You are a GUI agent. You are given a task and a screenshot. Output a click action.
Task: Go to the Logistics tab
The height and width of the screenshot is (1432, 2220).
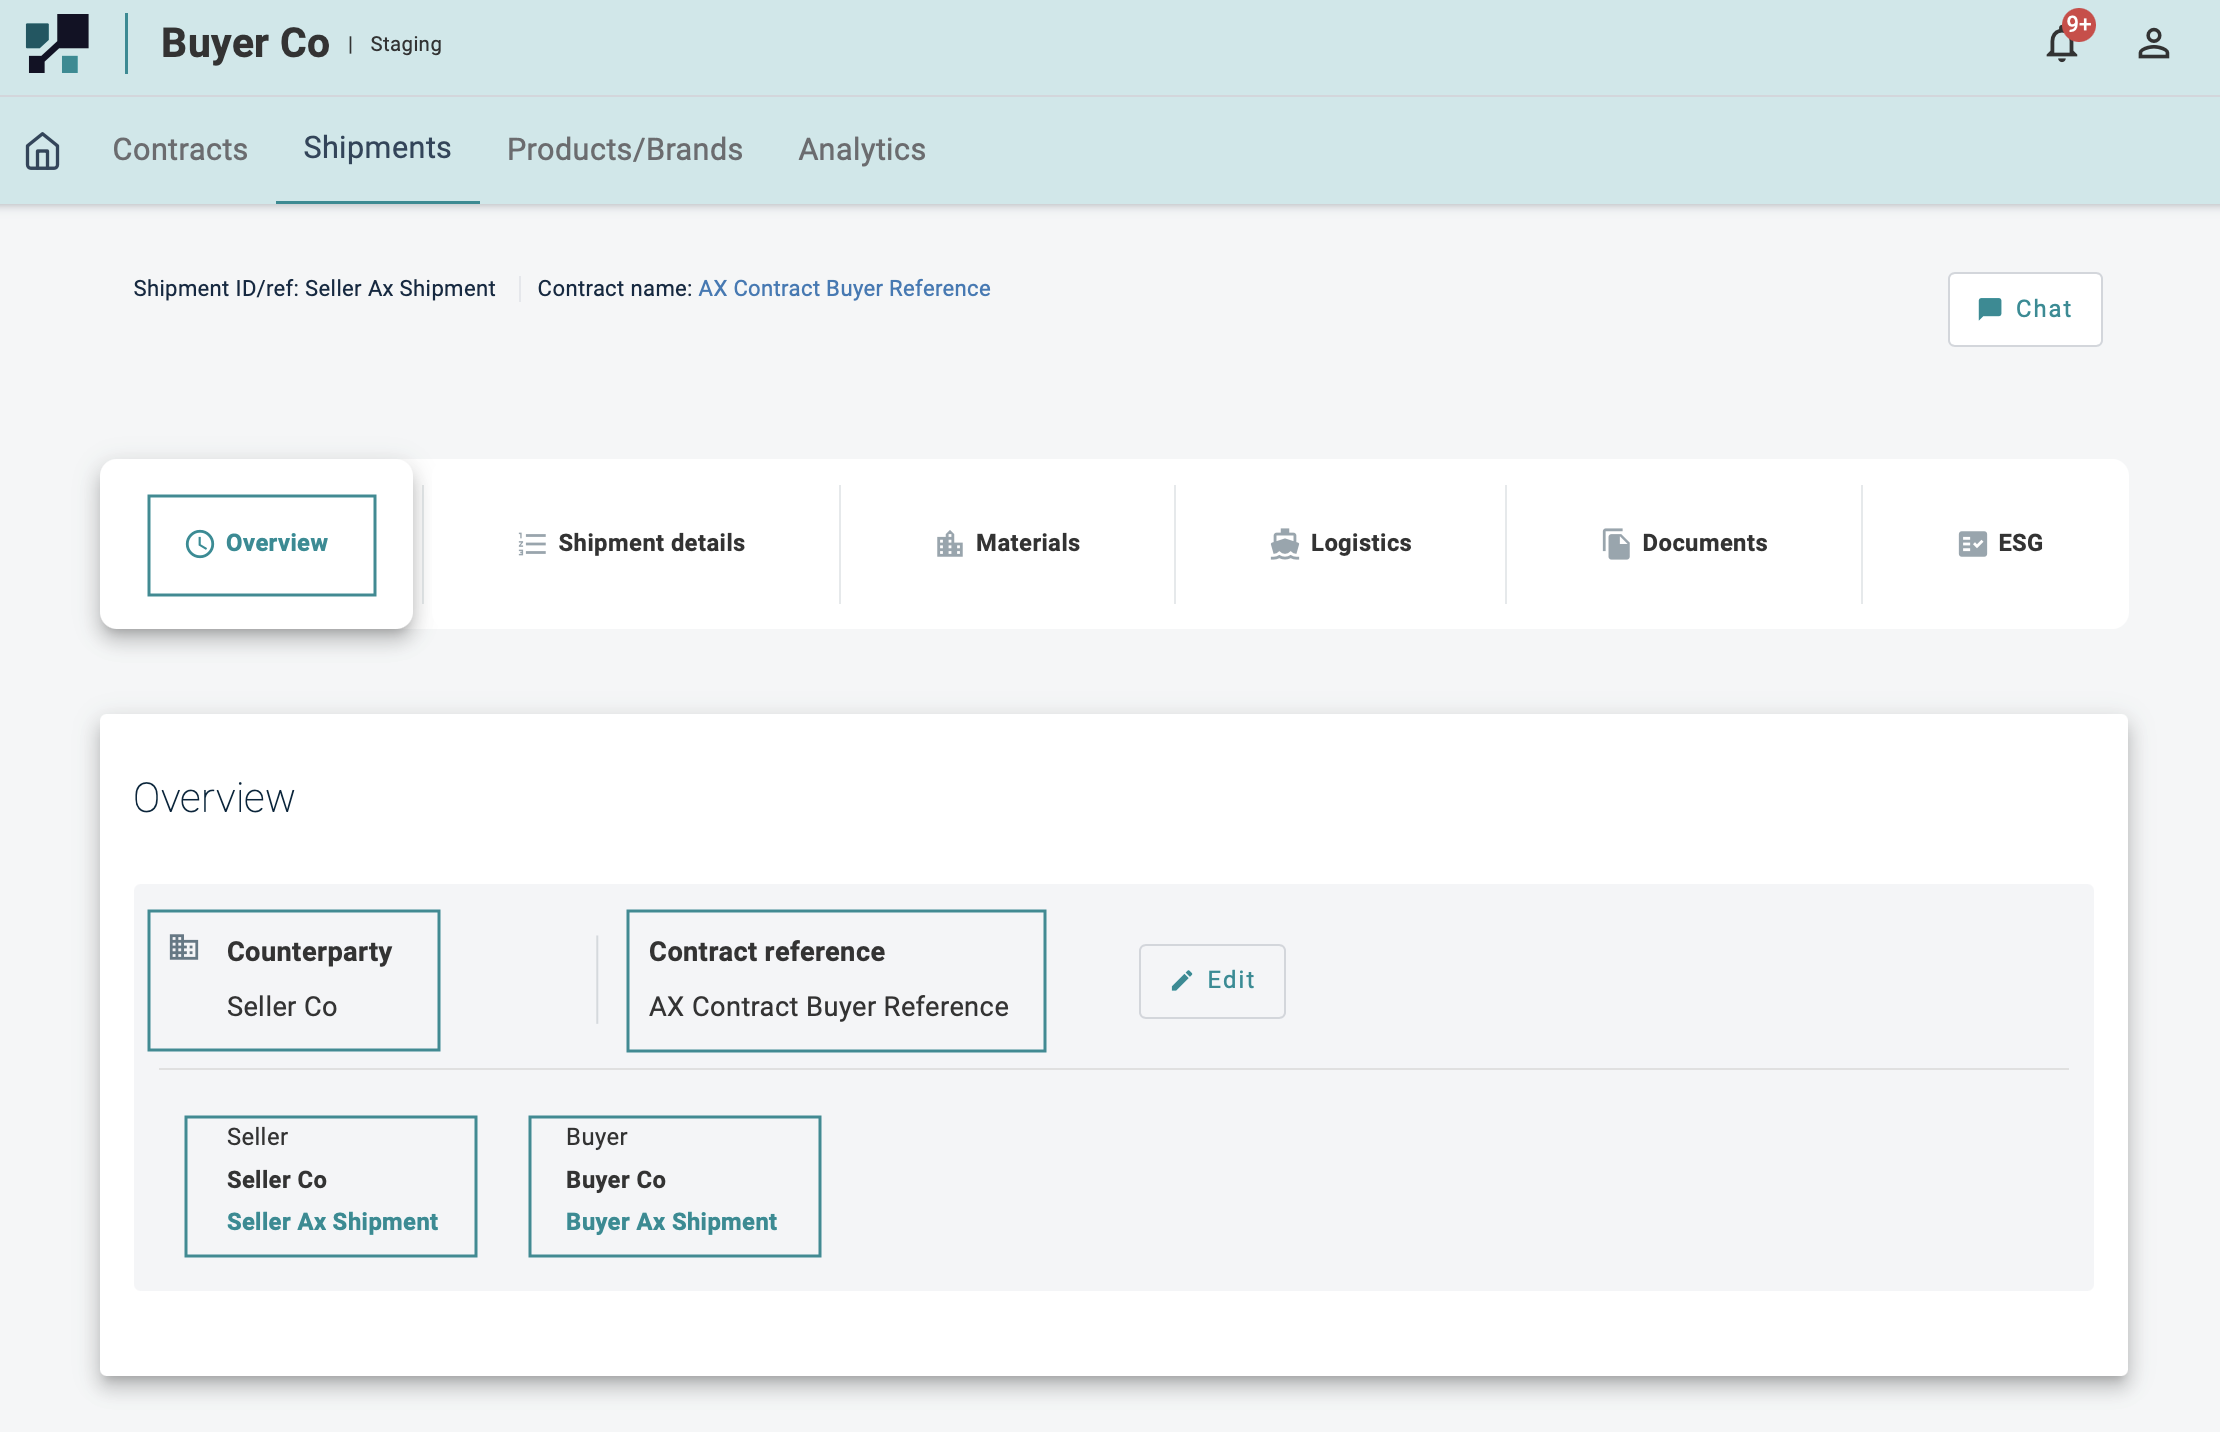[1340, 543]
